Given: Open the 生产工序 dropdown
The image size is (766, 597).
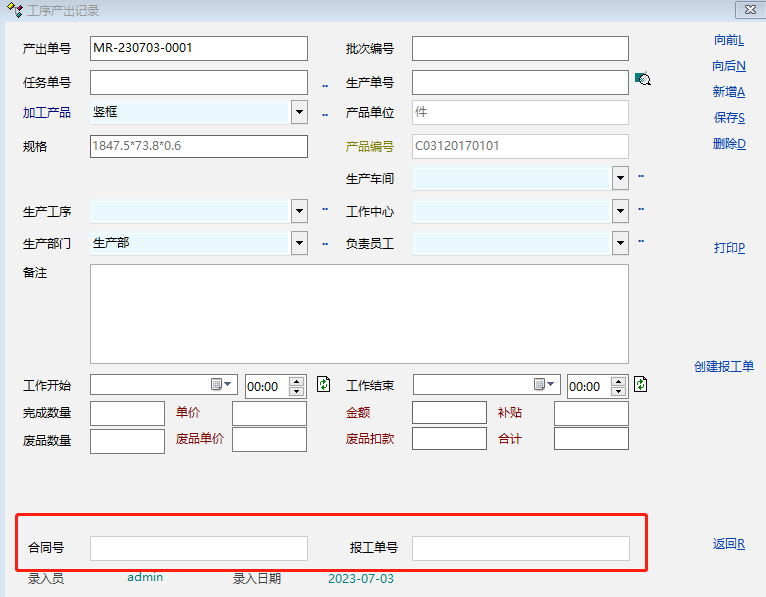Looking at the screenshot, I should pyautogui.click(x=299, y=211).
